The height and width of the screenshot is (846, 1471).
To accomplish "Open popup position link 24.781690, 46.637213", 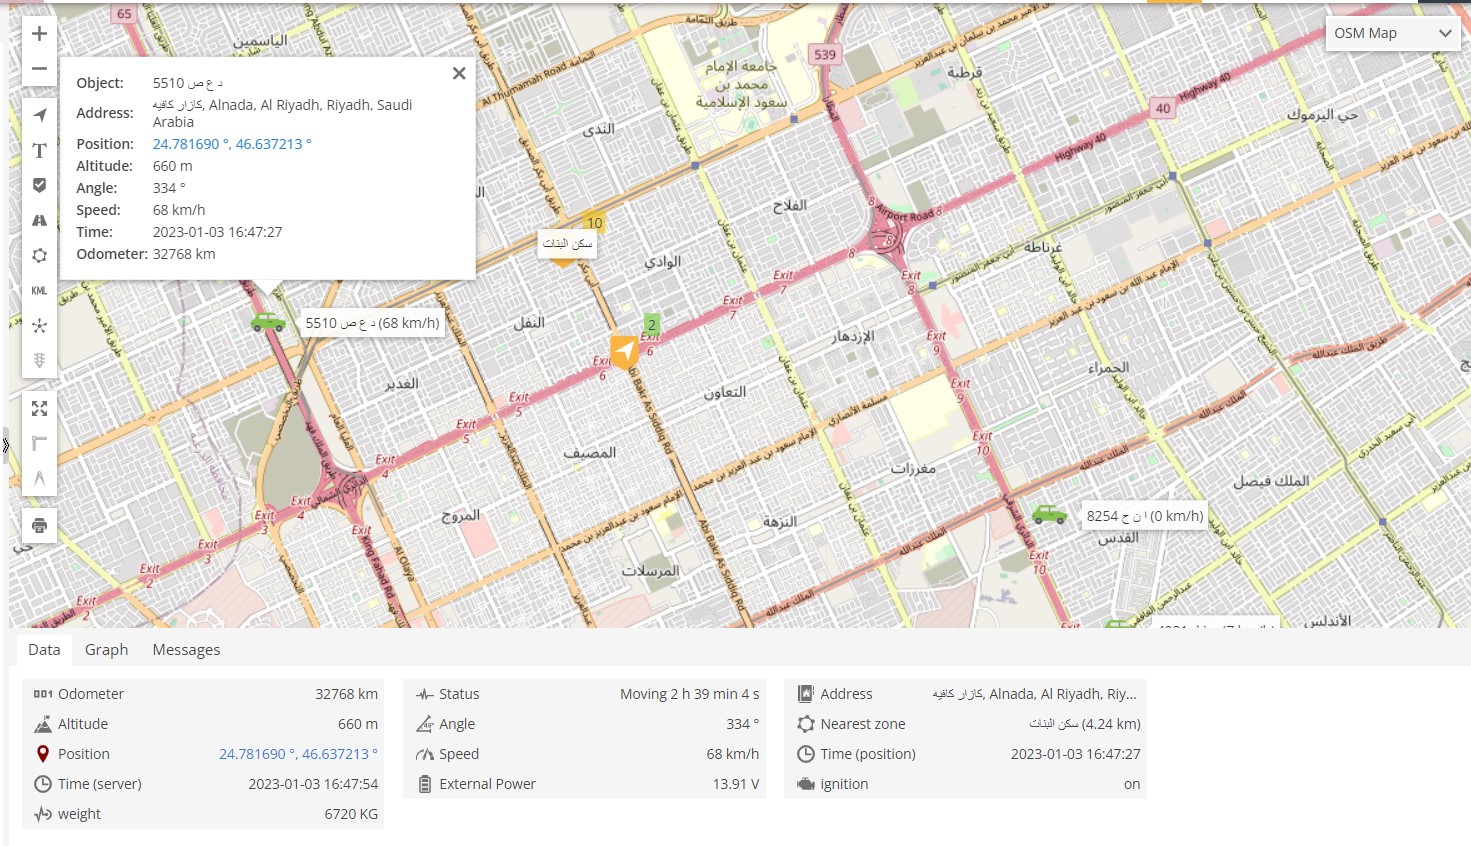I will 232,144.
